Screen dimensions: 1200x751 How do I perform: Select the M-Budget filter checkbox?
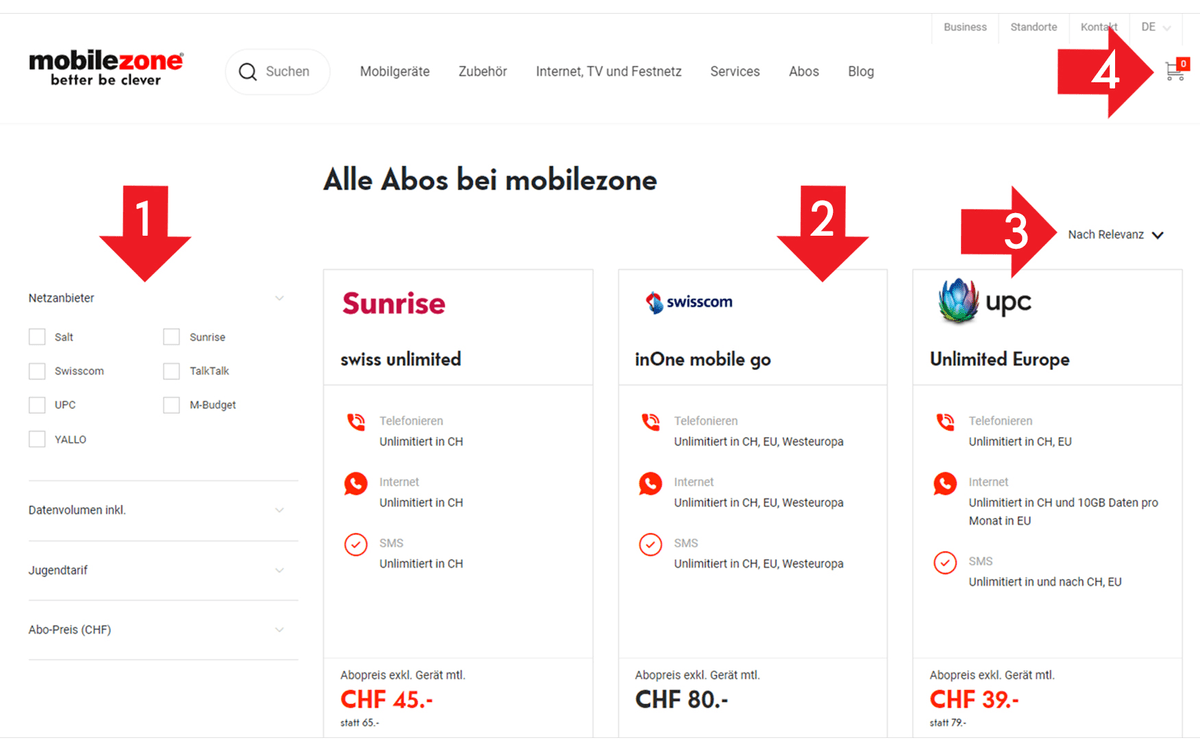point(170,404)
